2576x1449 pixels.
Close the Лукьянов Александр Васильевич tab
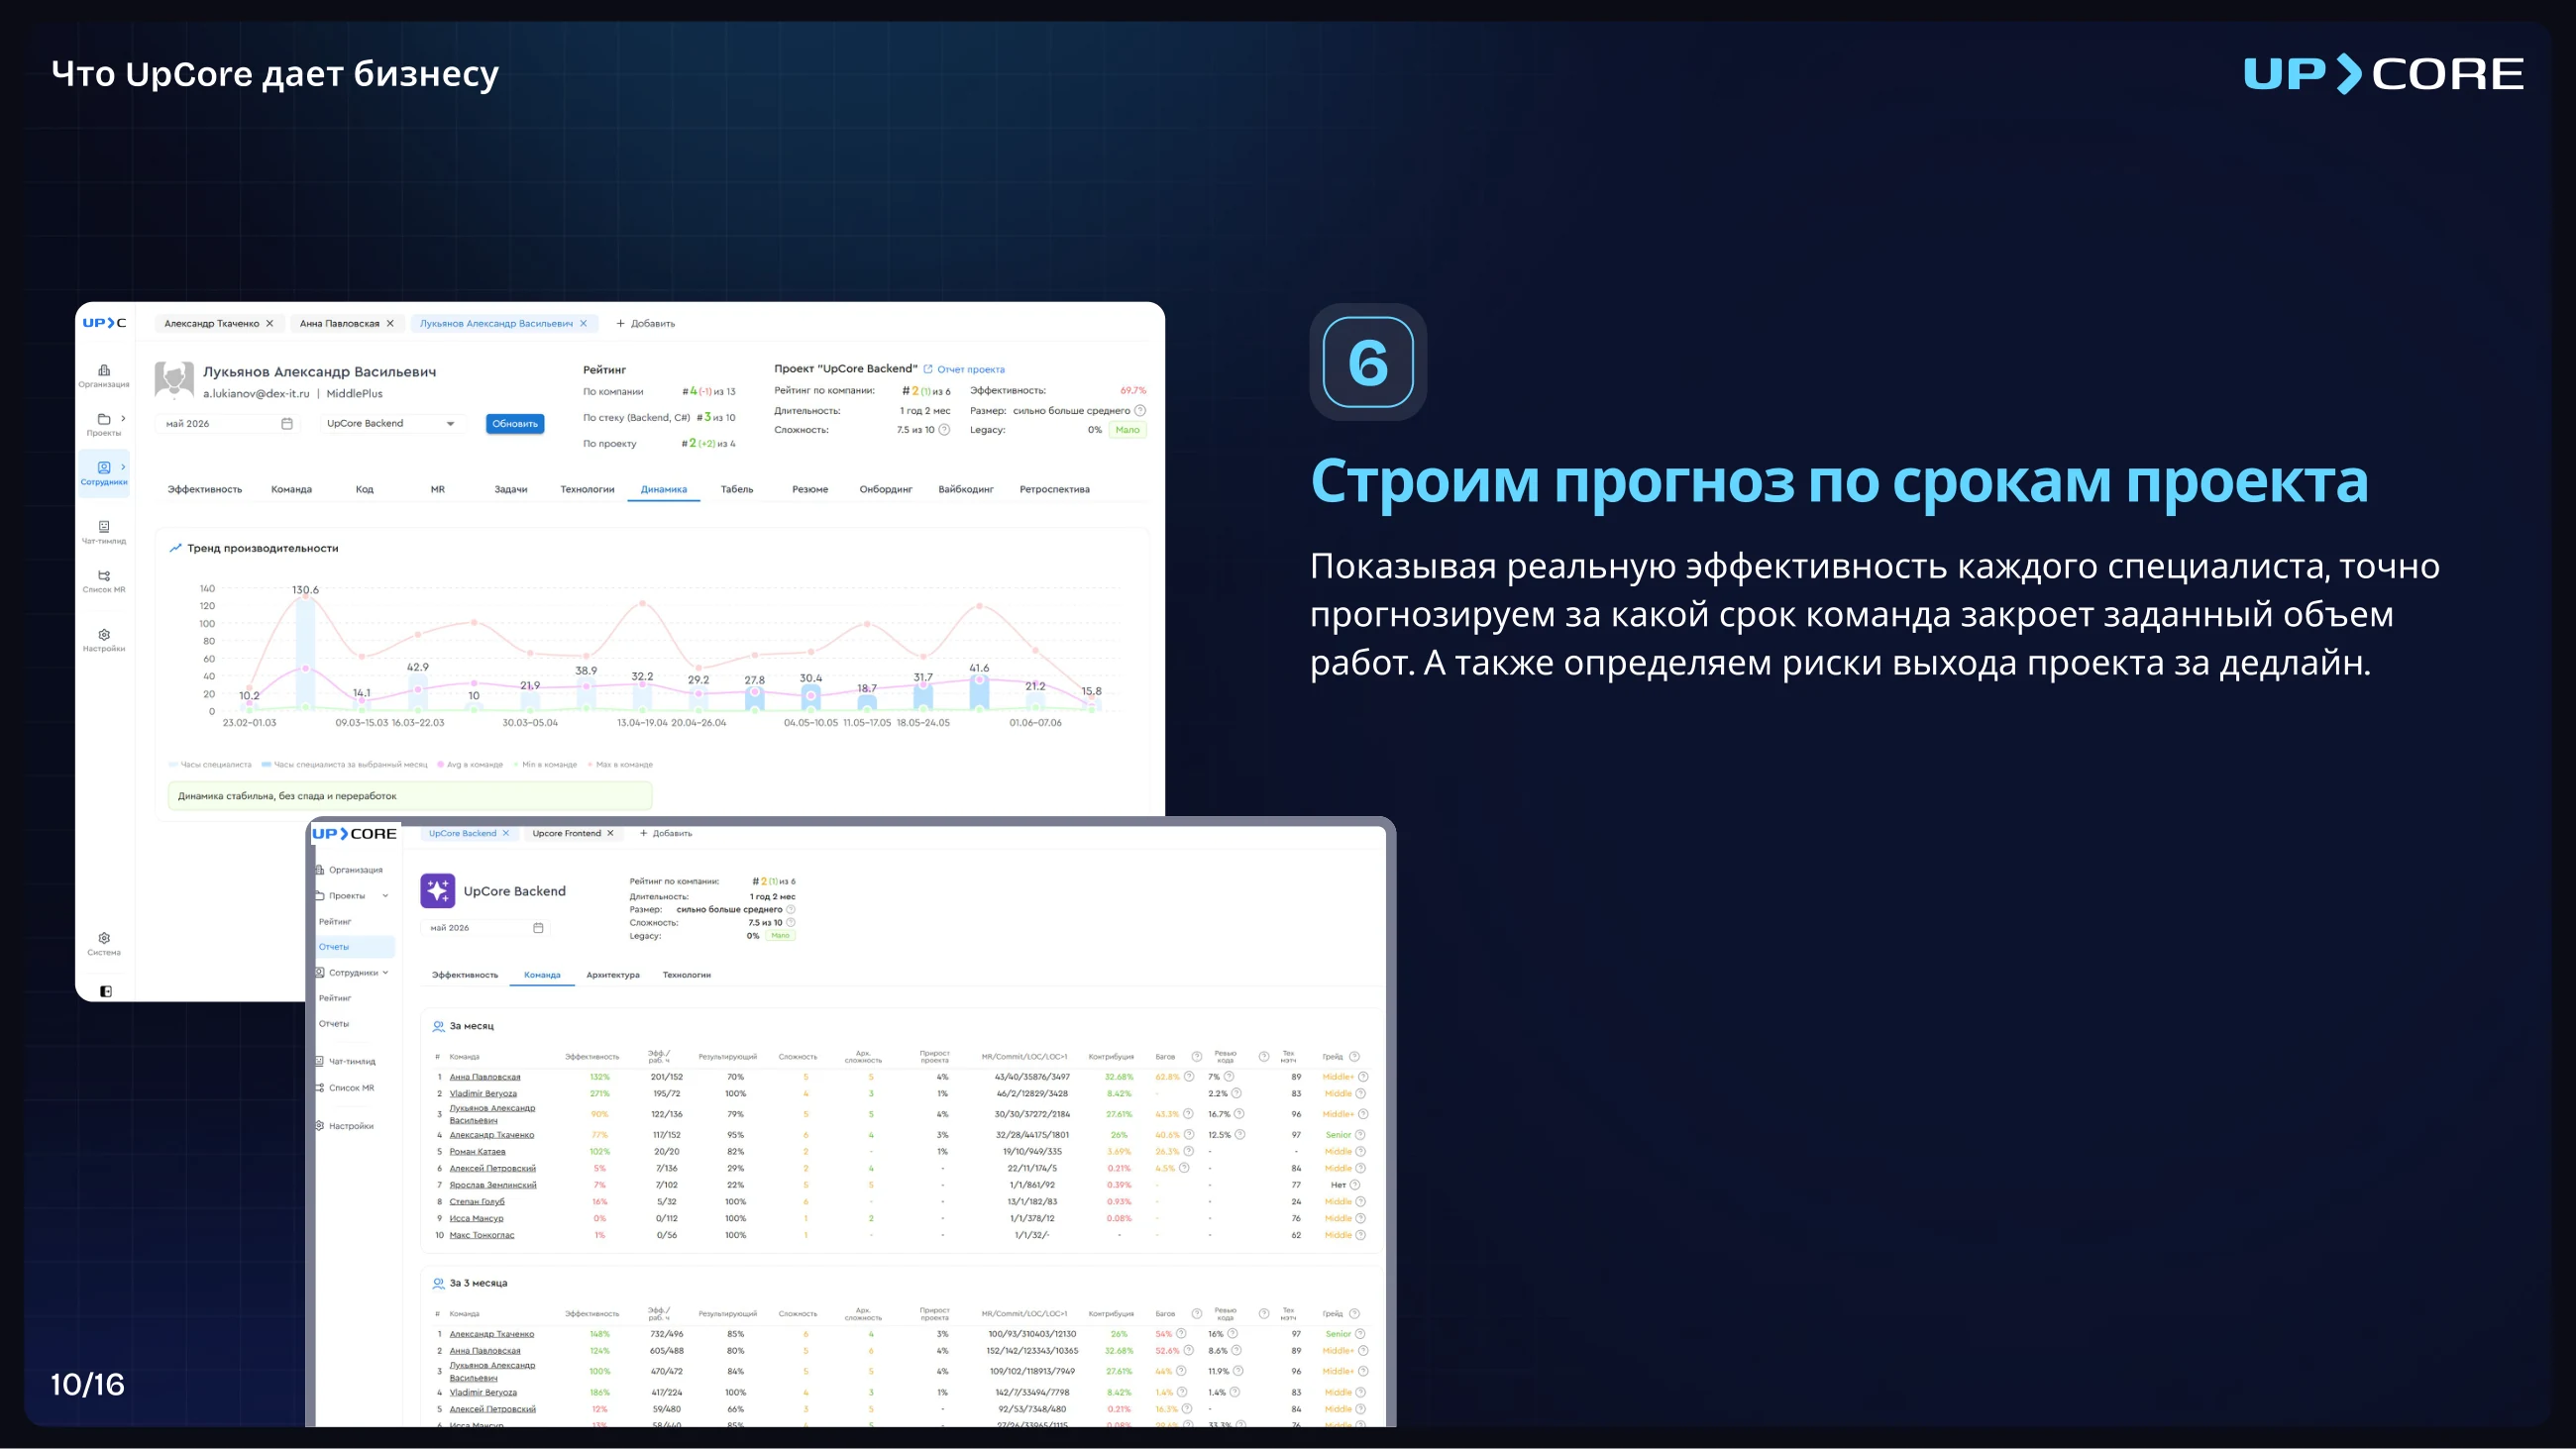(x=584, y=323)
